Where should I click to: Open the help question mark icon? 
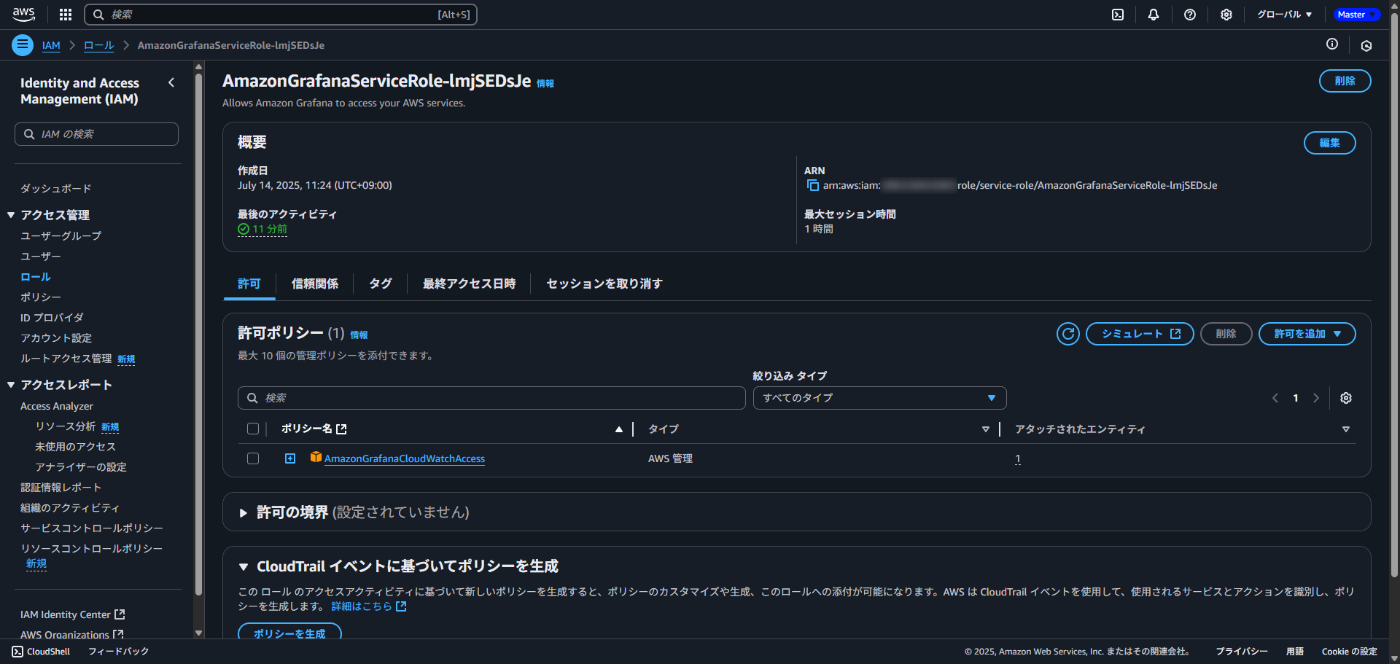[1190, 15]
